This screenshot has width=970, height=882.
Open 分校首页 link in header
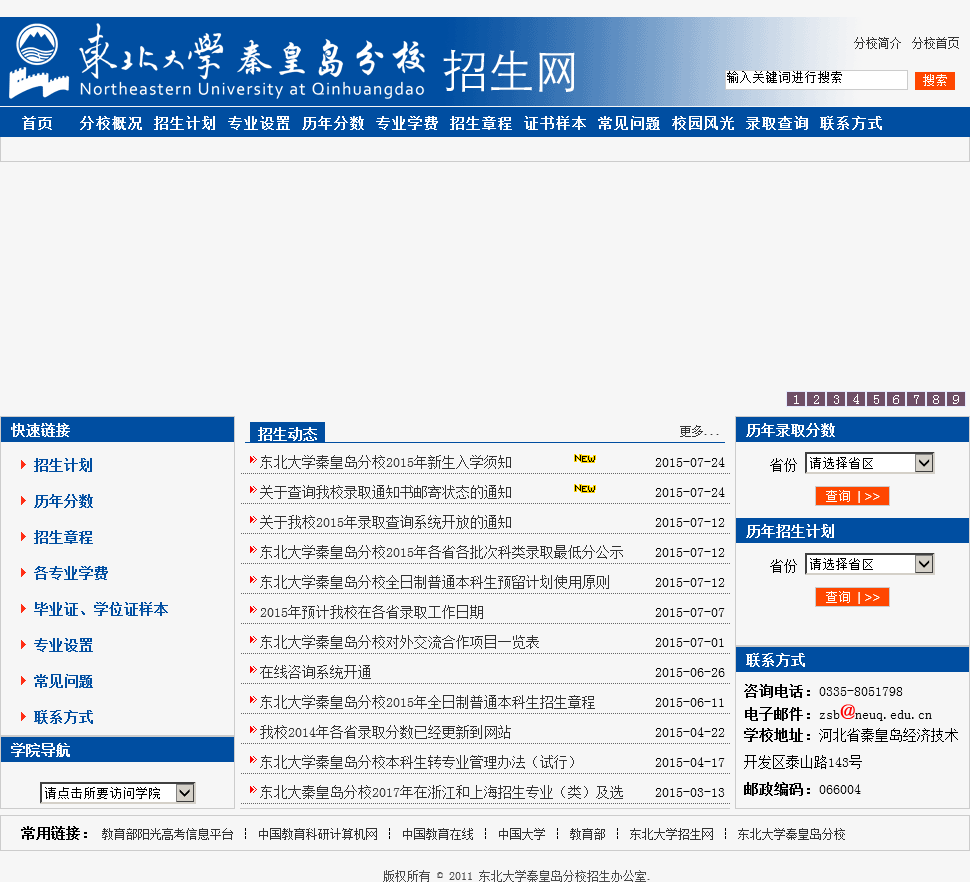click(935, 43)
